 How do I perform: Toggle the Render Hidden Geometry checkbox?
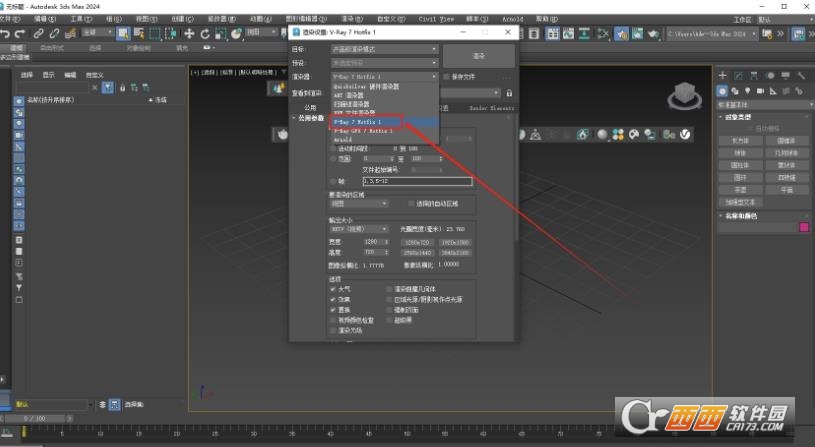[x=389, y=288]
